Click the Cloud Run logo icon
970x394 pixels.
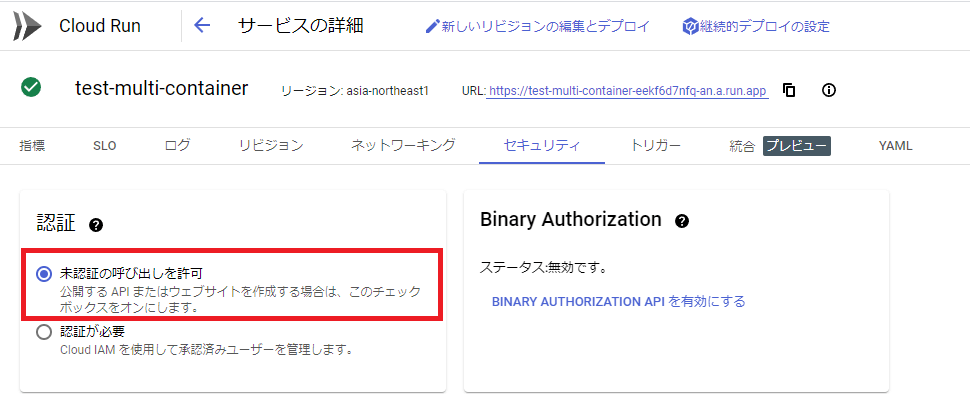click(x=27, y=26)
